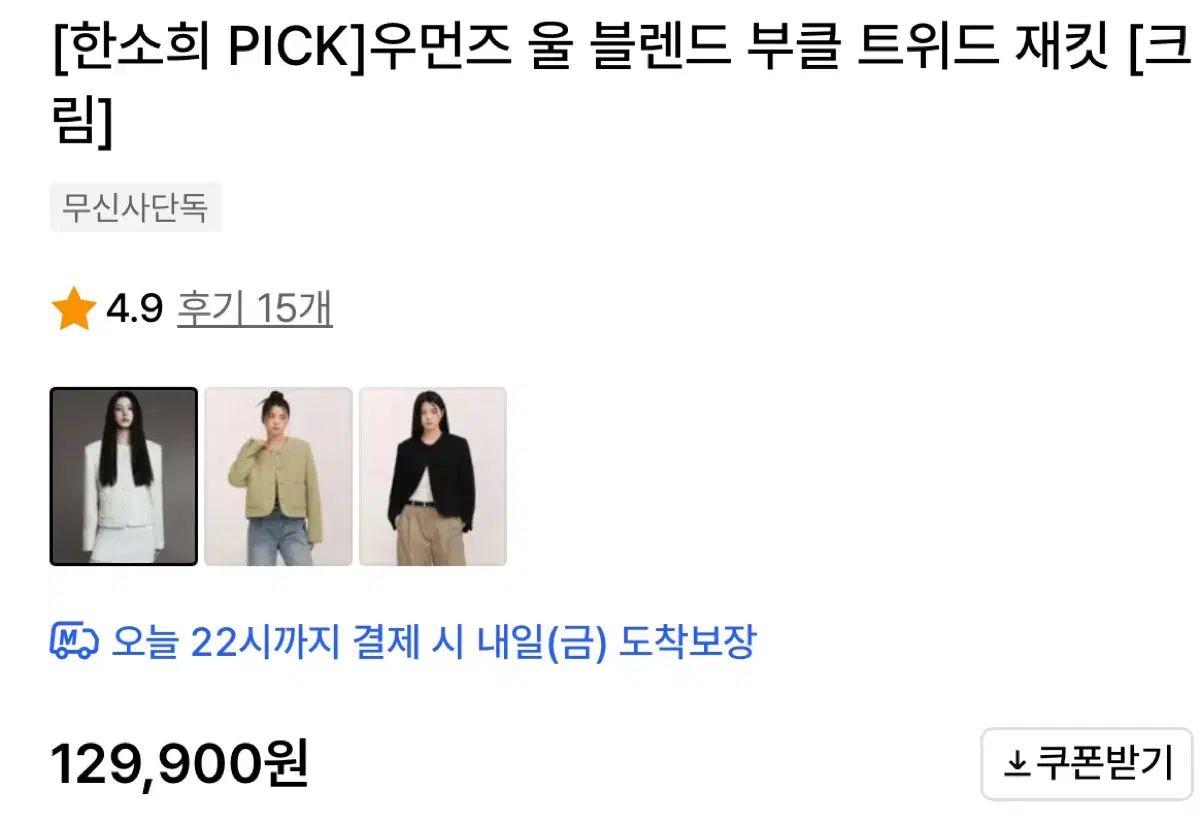Click the download arrow in 쿠폰받기
This screenshot has width=1200, height=823.
pos(1016,765)
